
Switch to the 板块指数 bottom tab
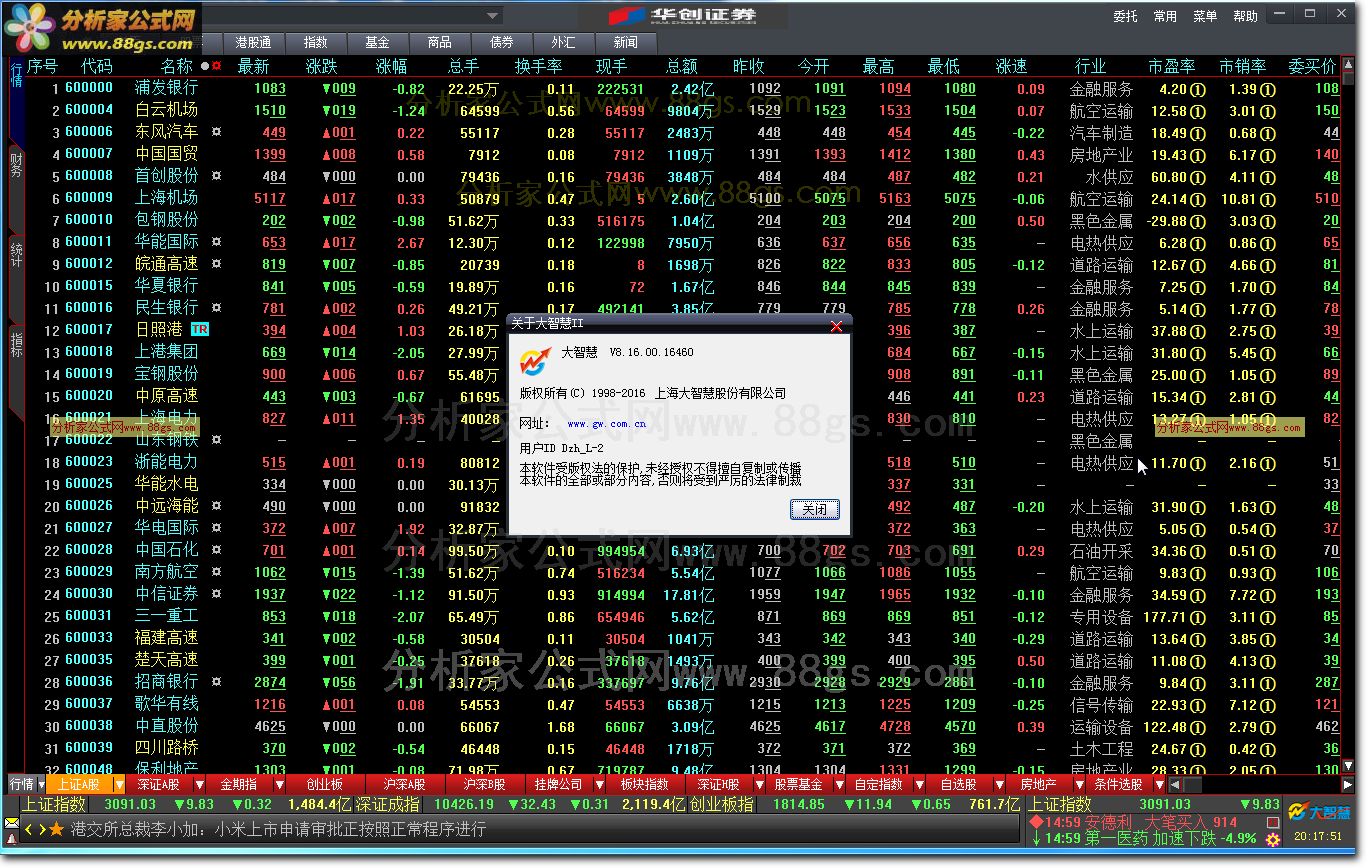pos(643,785)
